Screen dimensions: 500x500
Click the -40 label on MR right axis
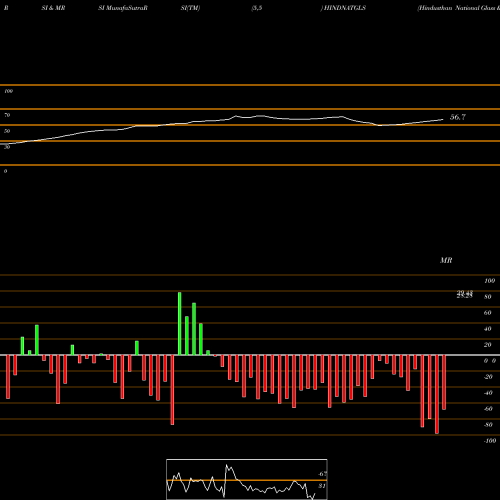[488, 393]
